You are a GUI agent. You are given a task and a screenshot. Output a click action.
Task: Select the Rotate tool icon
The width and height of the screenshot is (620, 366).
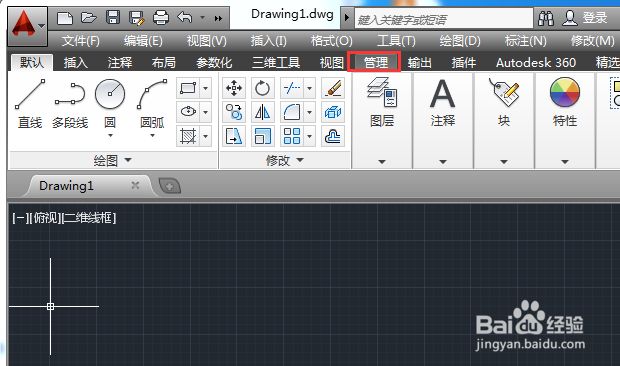(x=263, y=88)
